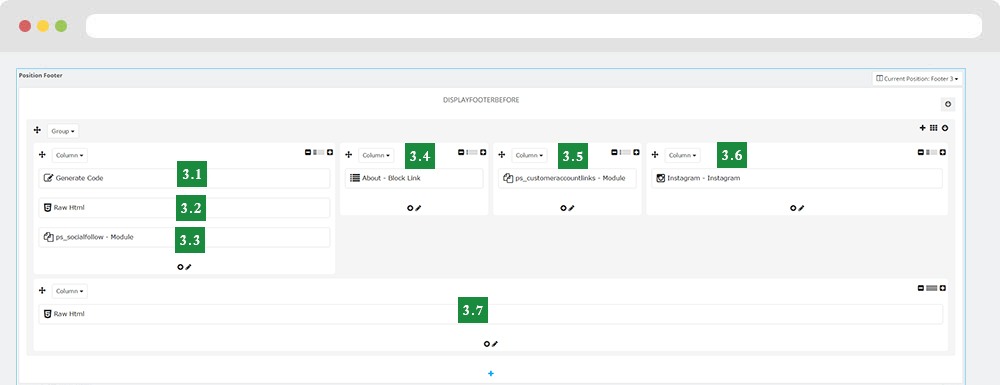Image resolution: width=1000 pixels, height=385 pixels.
Task: Select the ps_socialfollow - Module widget
Action: point(184,237)
